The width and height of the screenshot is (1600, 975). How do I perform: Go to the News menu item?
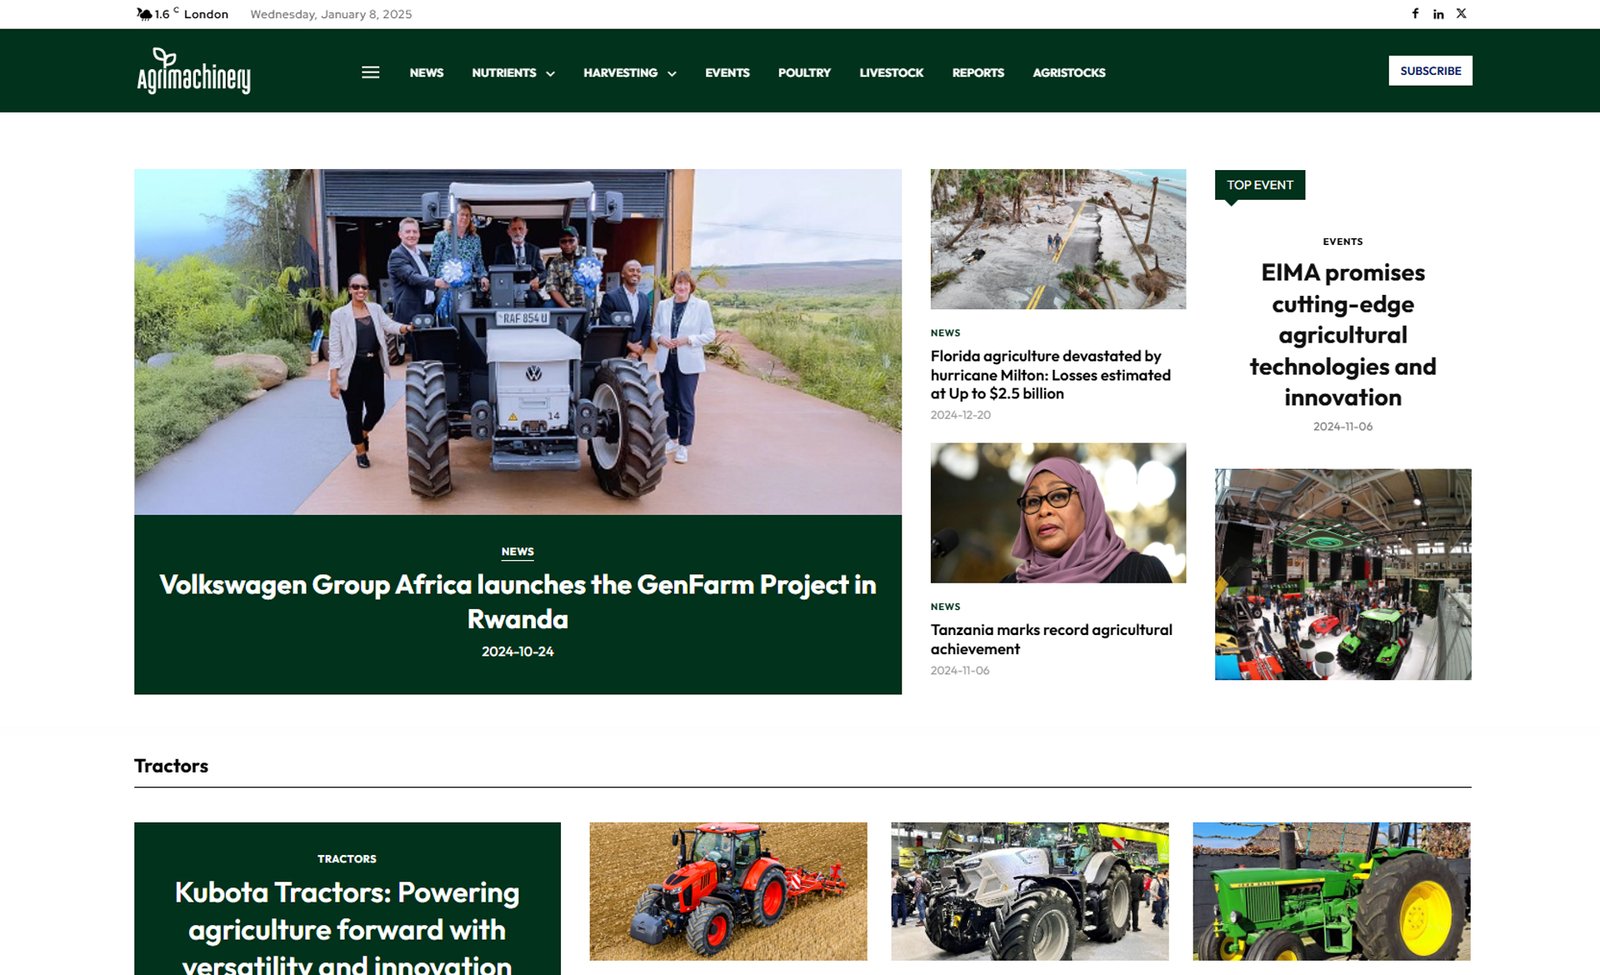[426, 73]
